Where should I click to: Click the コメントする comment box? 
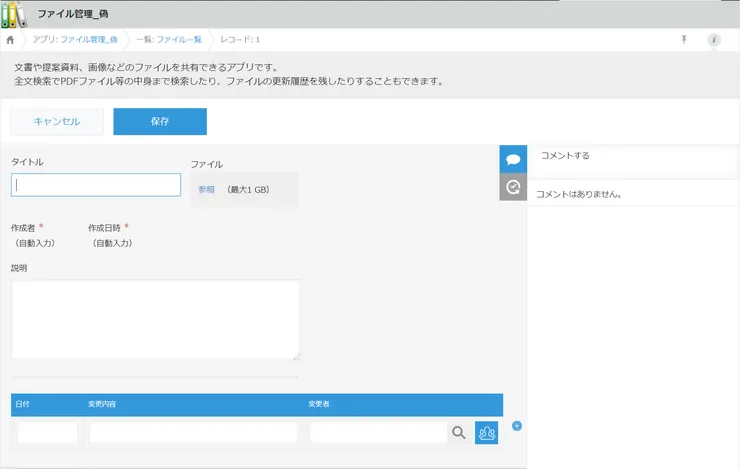pos(632,157)
